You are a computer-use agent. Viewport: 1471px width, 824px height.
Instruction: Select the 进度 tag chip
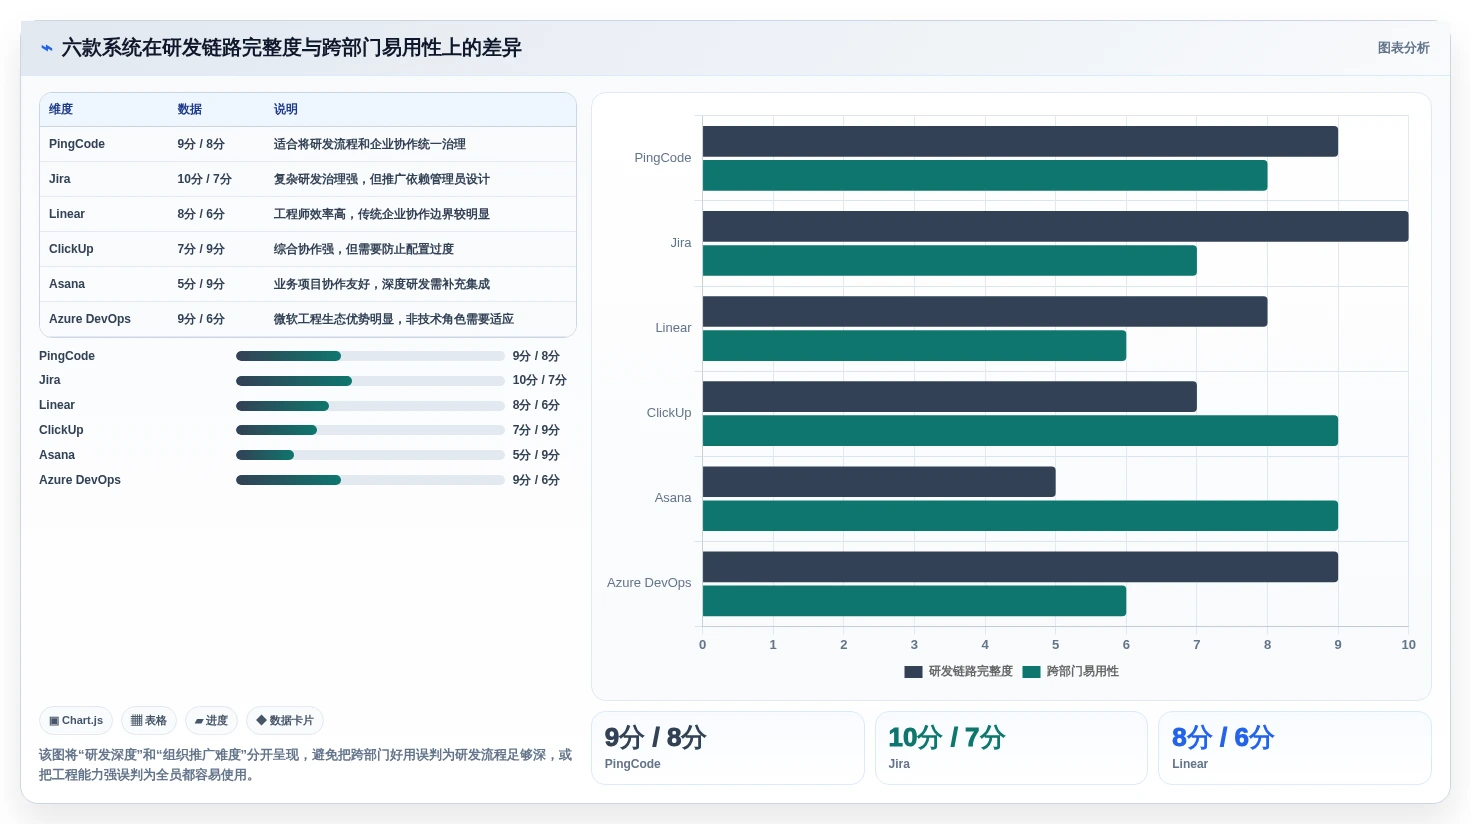tap(211, 720)
